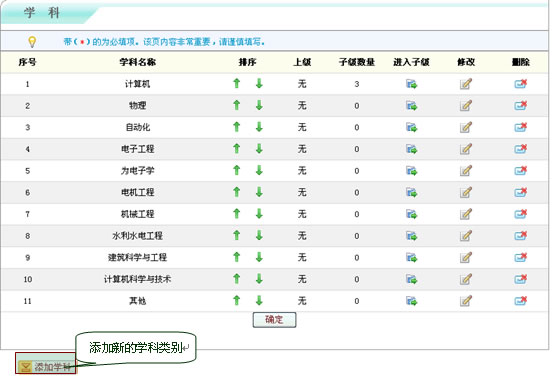554x378 pixels.
Task: Delete the 电子工程 subject
Action: tap(520, 149)
